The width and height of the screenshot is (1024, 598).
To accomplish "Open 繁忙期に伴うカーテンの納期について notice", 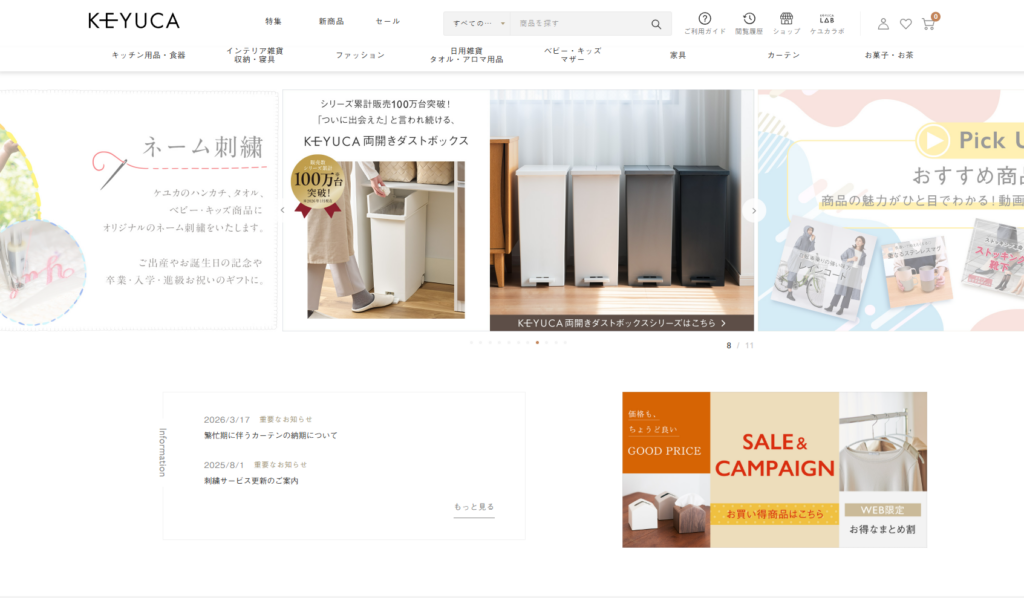I will pos(271,436).
